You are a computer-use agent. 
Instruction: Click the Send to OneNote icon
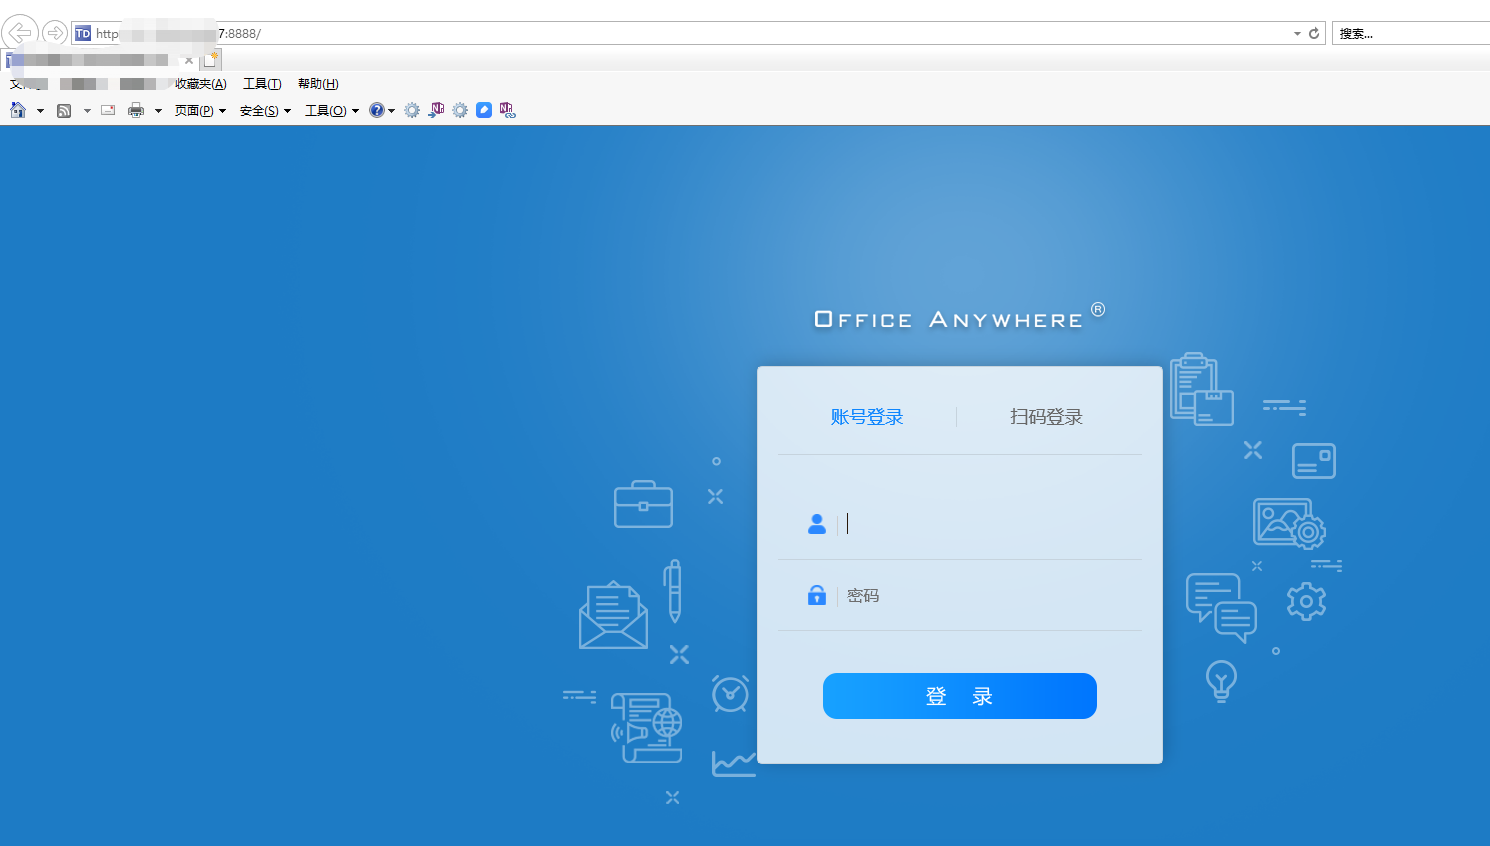436,110
